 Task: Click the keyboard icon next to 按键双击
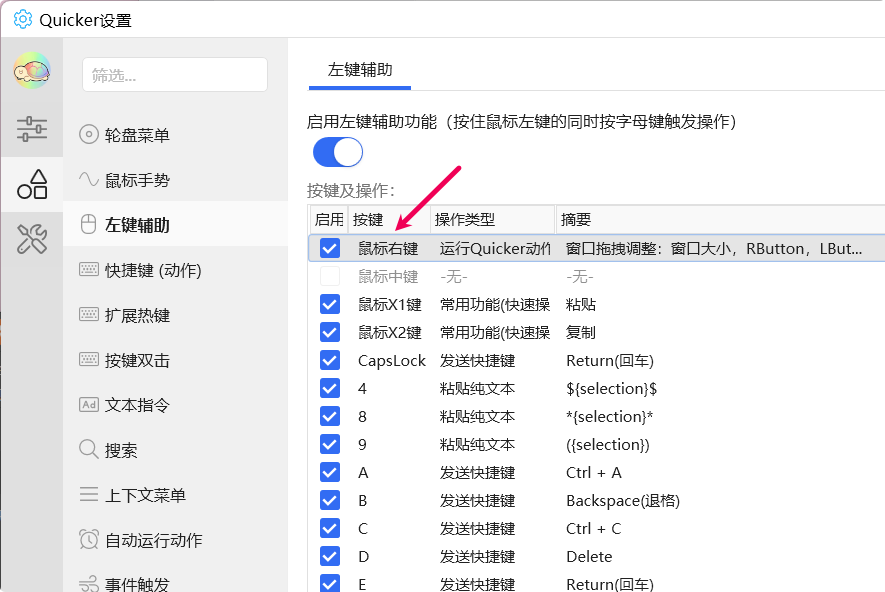[89, 359]
